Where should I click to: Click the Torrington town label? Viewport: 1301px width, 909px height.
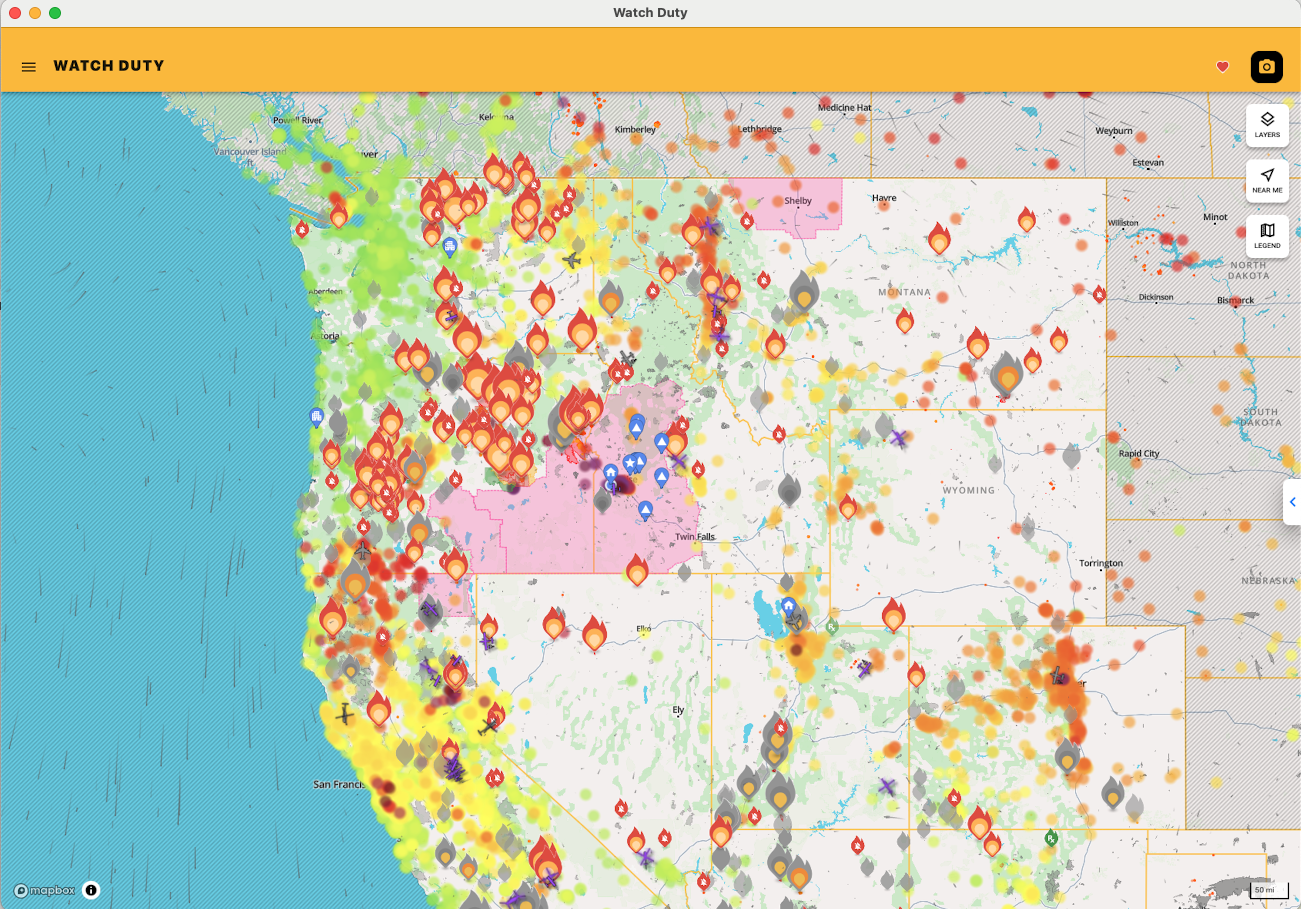[1101, 564]
